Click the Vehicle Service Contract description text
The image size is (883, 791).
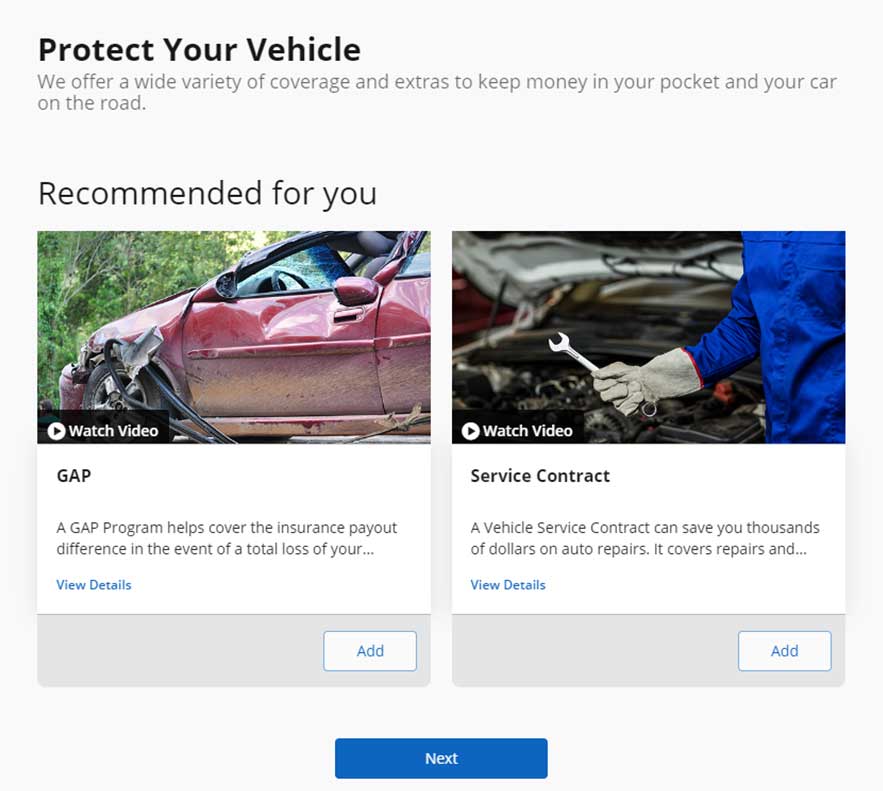pyautogui.click(x=644, y=538)
